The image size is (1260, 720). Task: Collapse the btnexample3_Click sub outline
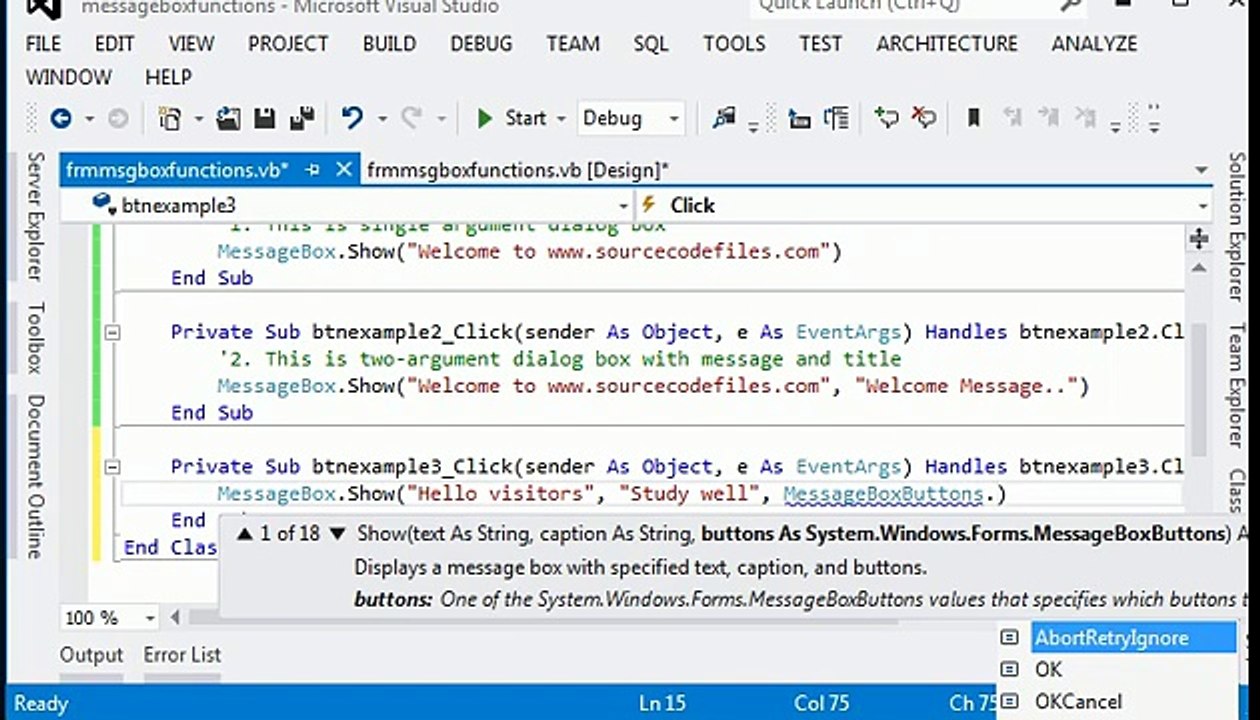tap(112, 467)
